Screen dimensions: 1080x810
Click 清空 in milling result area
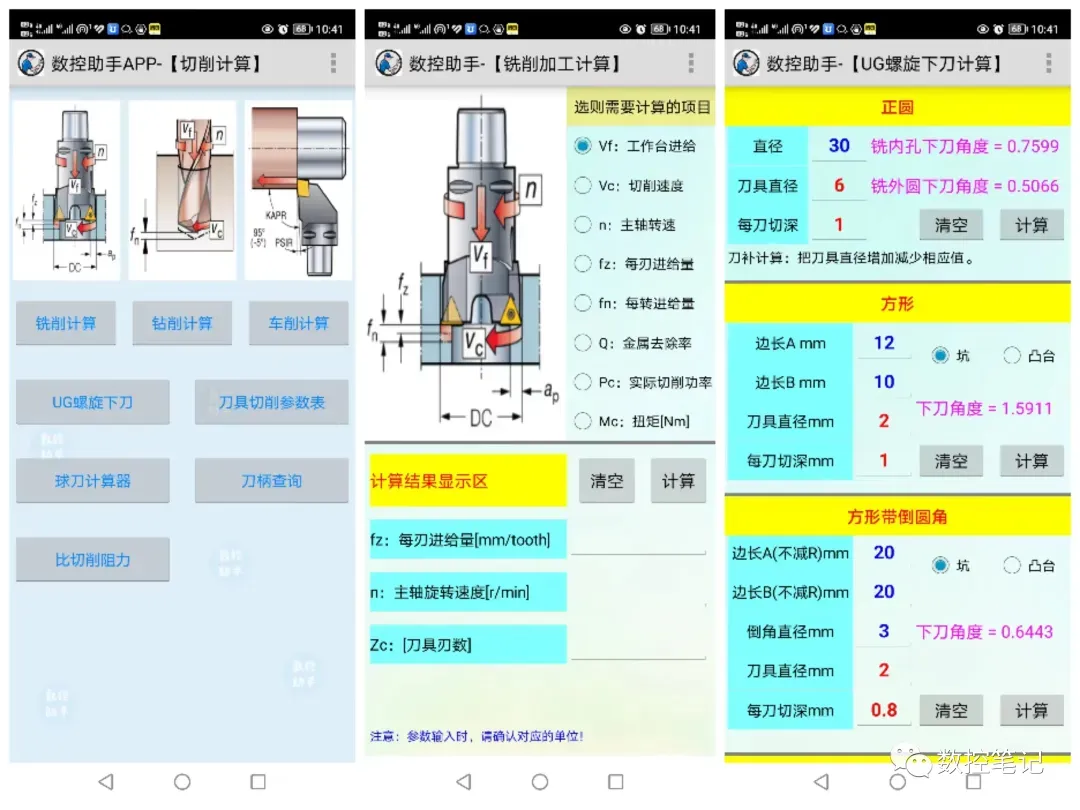[x=607, y=481]
